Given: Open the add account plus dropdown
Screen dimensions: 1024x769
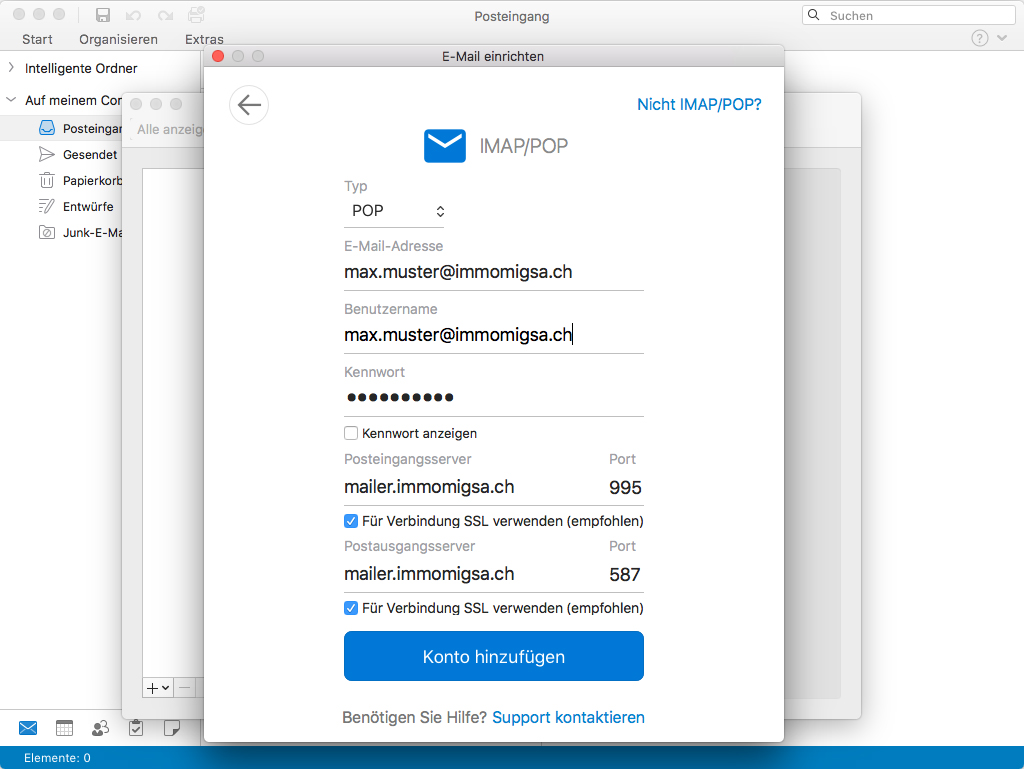Looking at the screenshot, I should 158,687.
